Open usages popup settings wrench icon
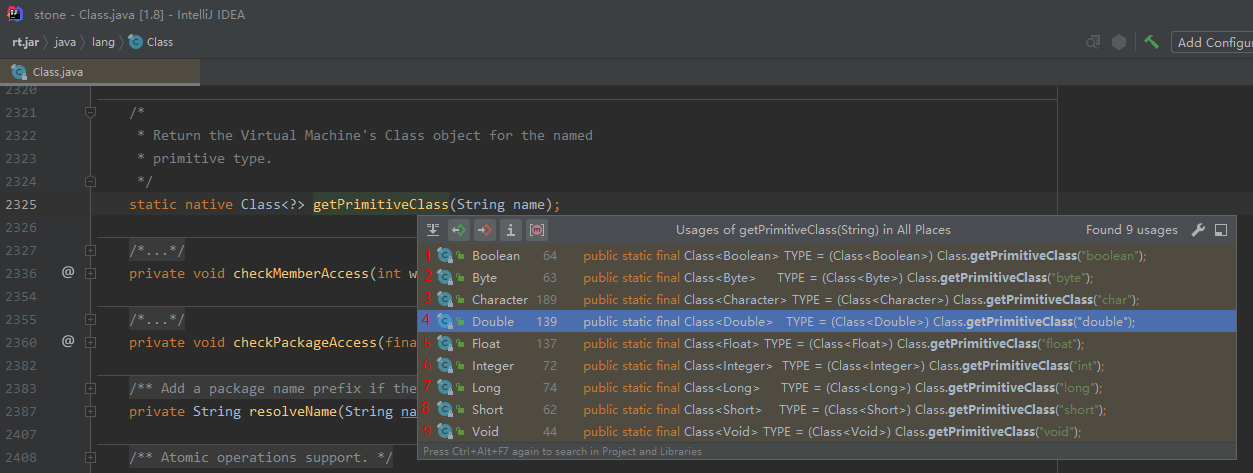This screenshot has width=1253, height=473. 1198,230
